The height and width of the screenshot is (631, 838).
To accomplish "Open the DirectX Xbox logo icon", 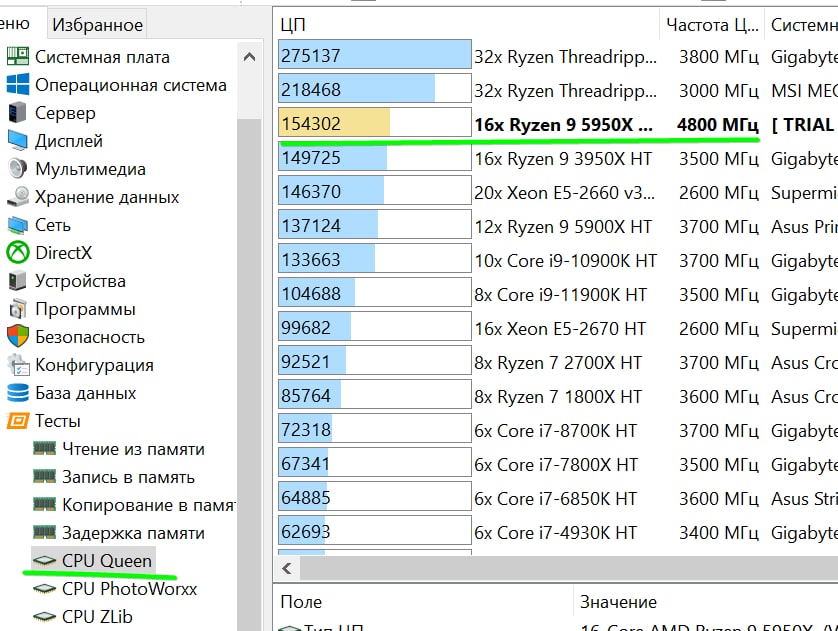I will (18, 253).
